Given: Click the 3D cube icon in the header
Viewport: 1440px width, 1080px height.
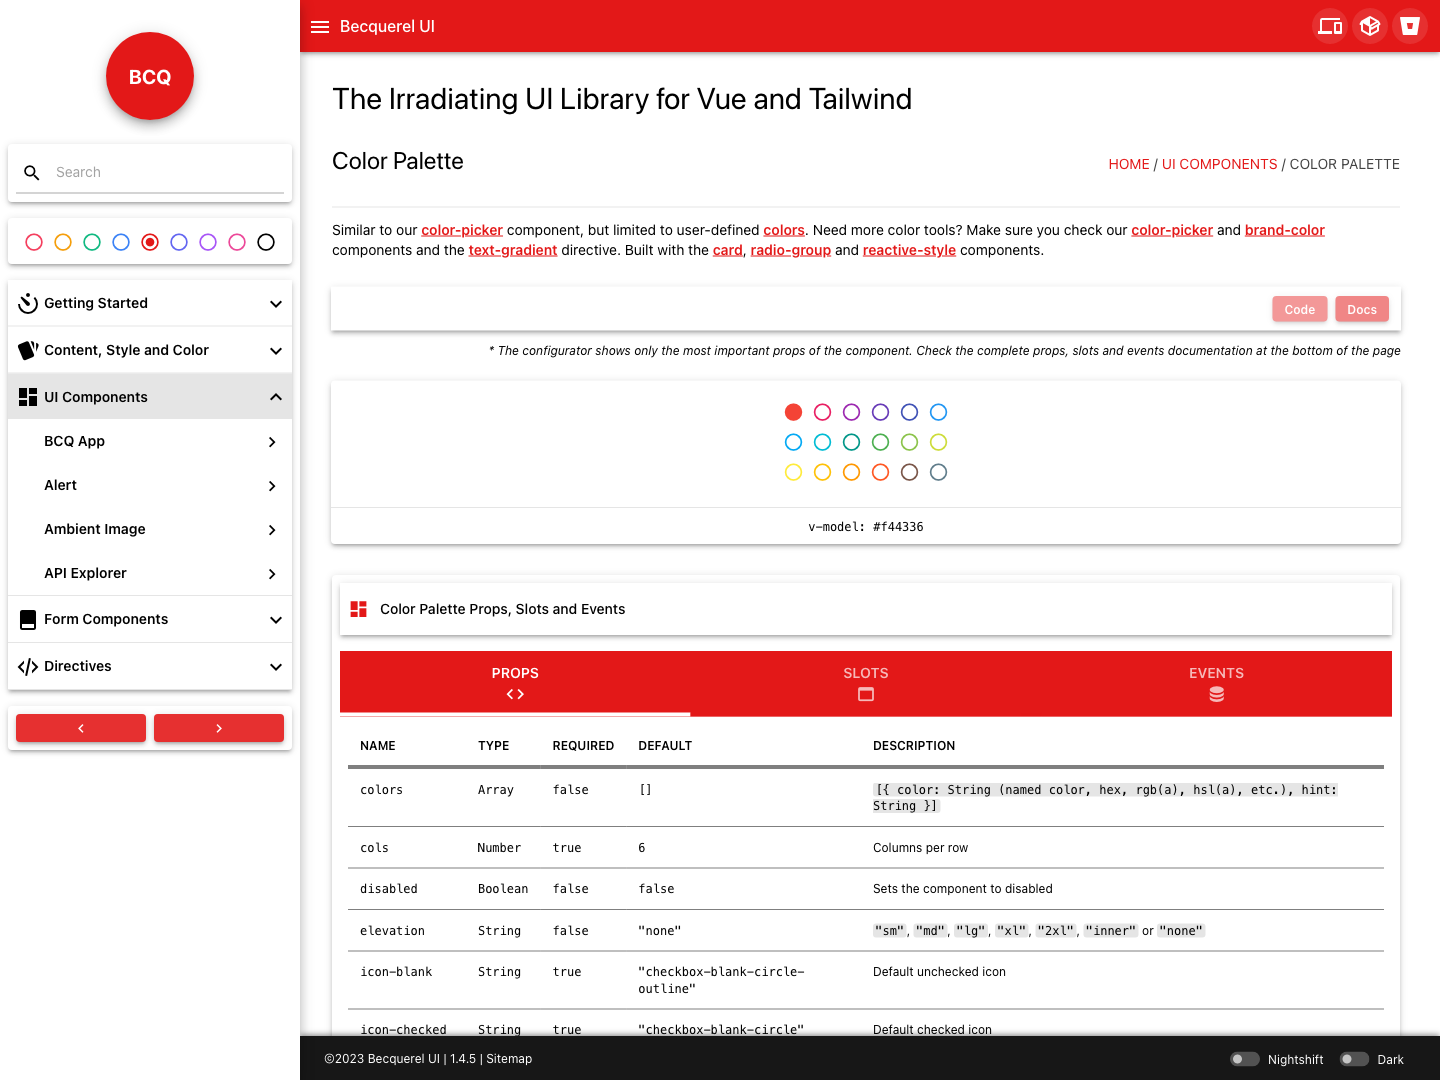Looking at the screenshot, I should point(1370,26).
